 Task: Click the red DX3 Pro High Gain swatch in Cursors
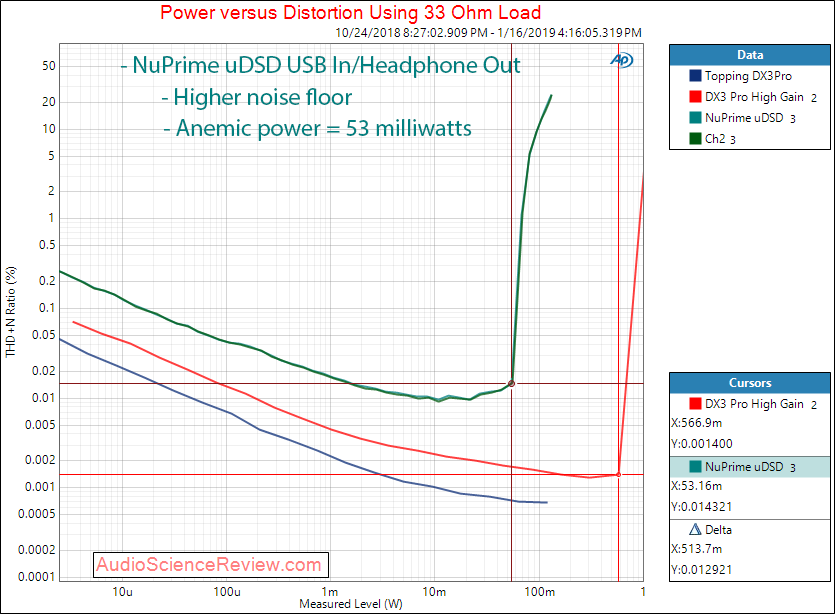[x=695, y=404]
